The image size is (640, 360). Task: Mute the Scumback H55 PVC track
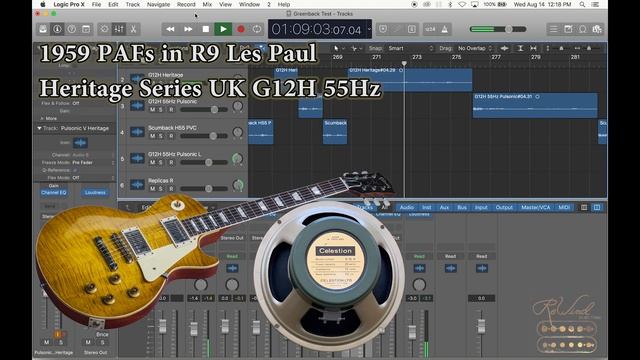[x=153, y=136]
